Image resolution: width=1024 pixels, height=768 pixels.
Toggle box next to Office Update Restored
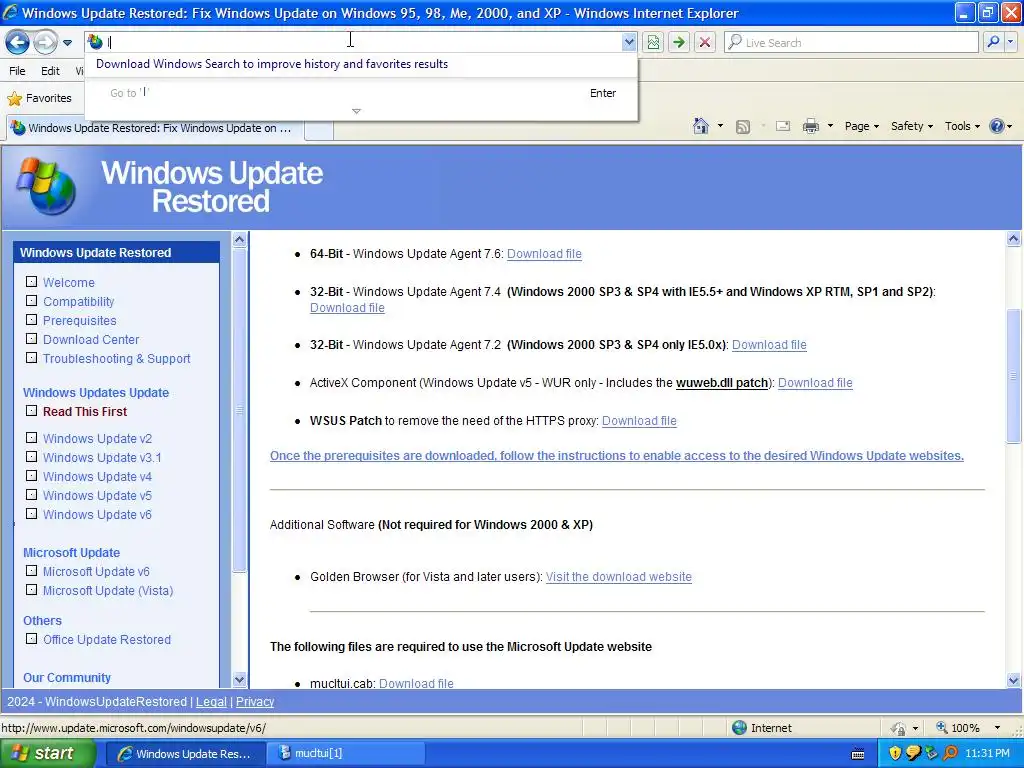(x=31, y=638)
